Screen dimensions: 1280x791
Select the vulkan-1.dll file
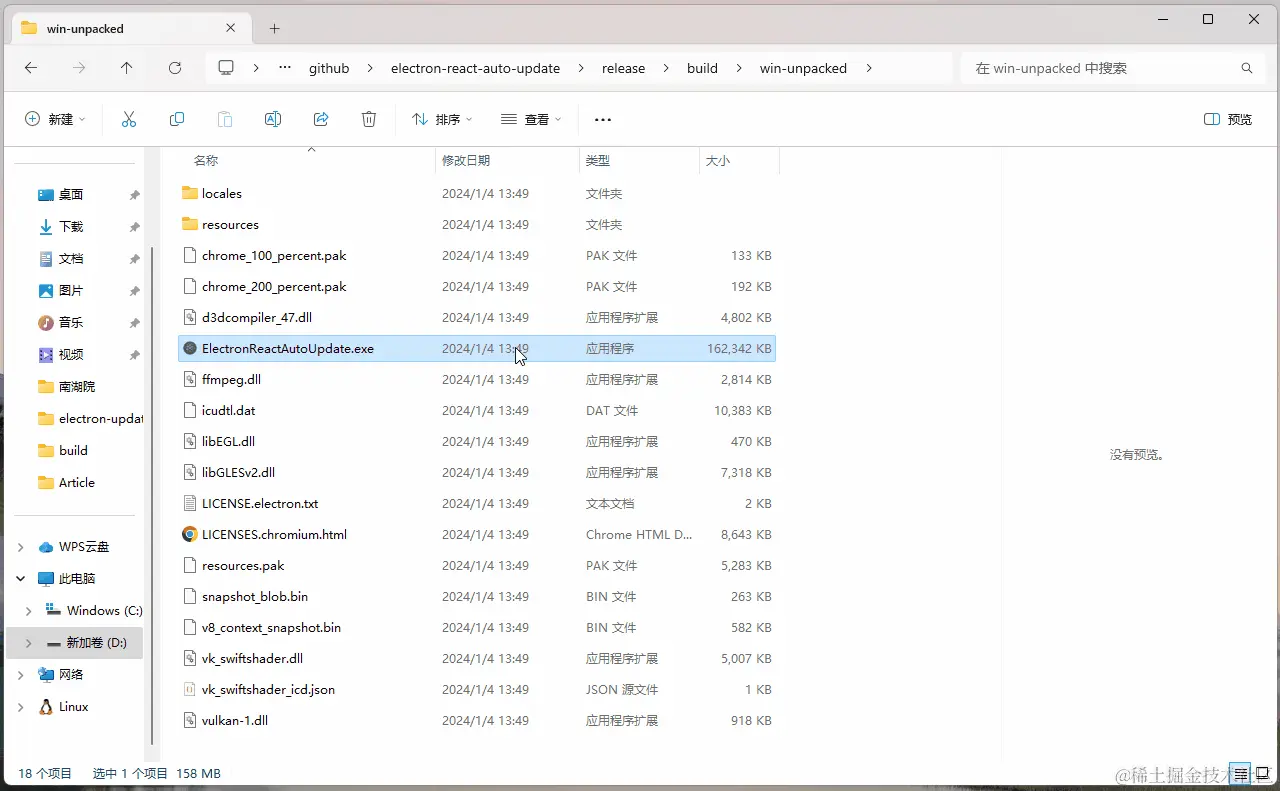tap(476, 720)
